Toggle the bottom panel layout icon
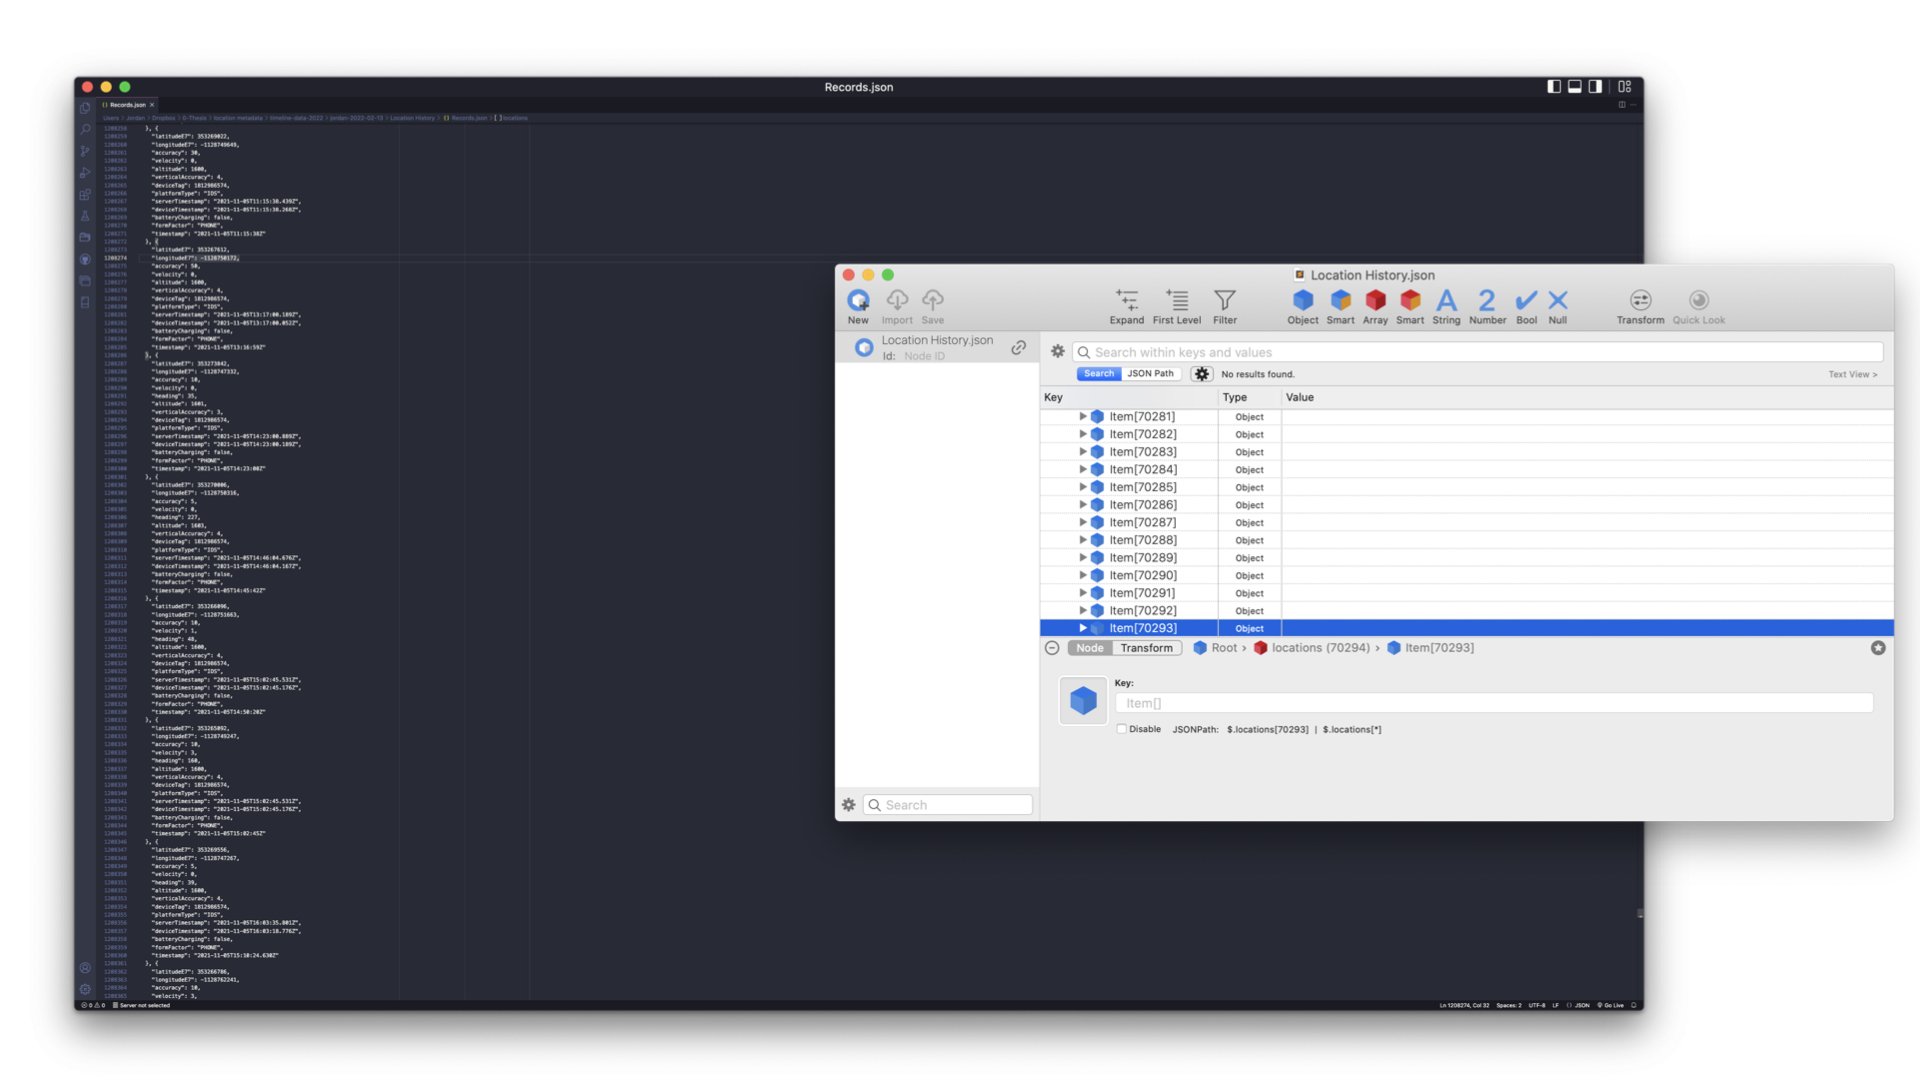Viewport: 1920px width, 1080px height. (1574, 87)
